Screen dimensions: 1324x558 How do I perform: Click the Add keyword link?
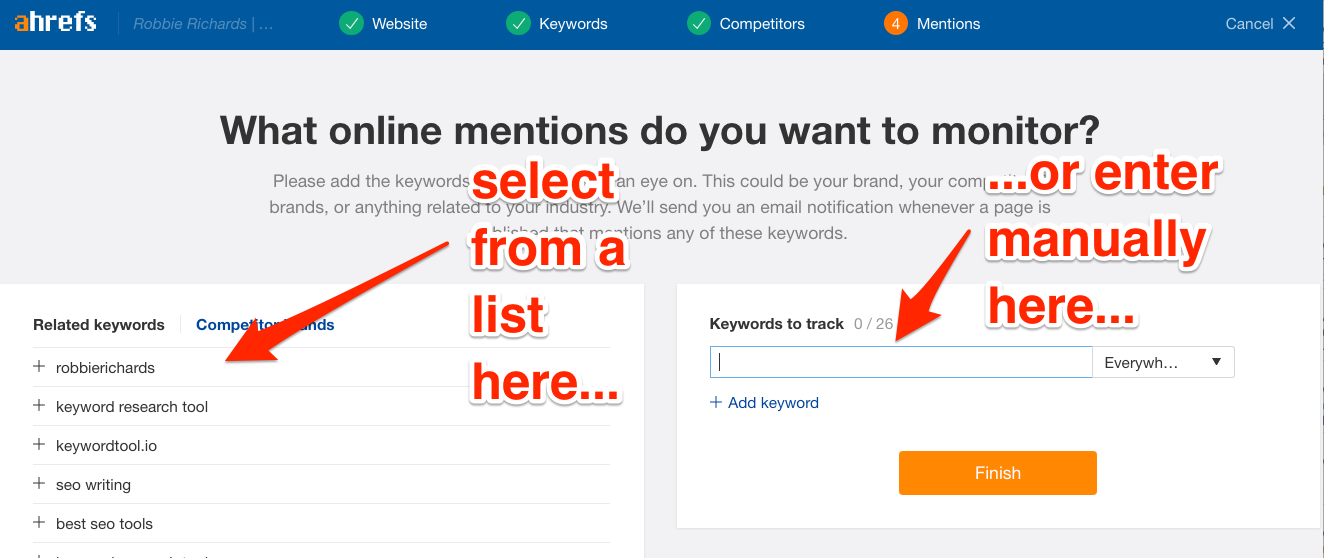pos(765,403)
